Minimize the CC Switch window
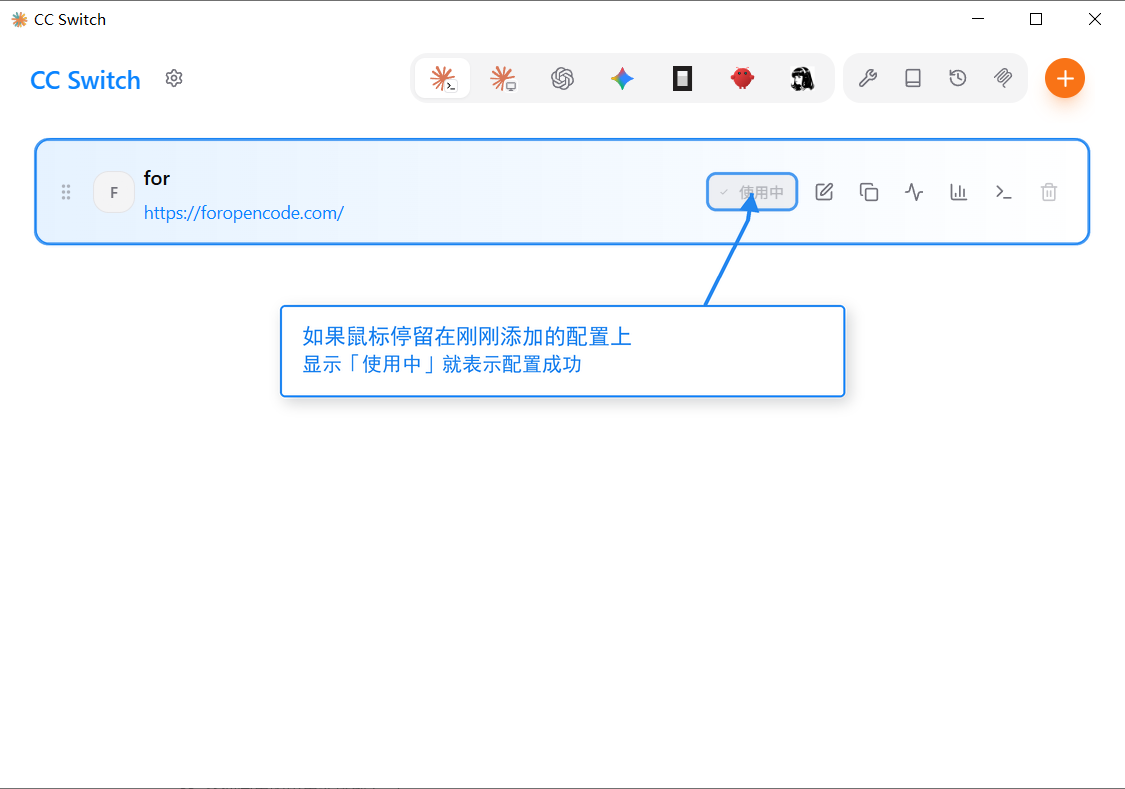 [978, 19]
